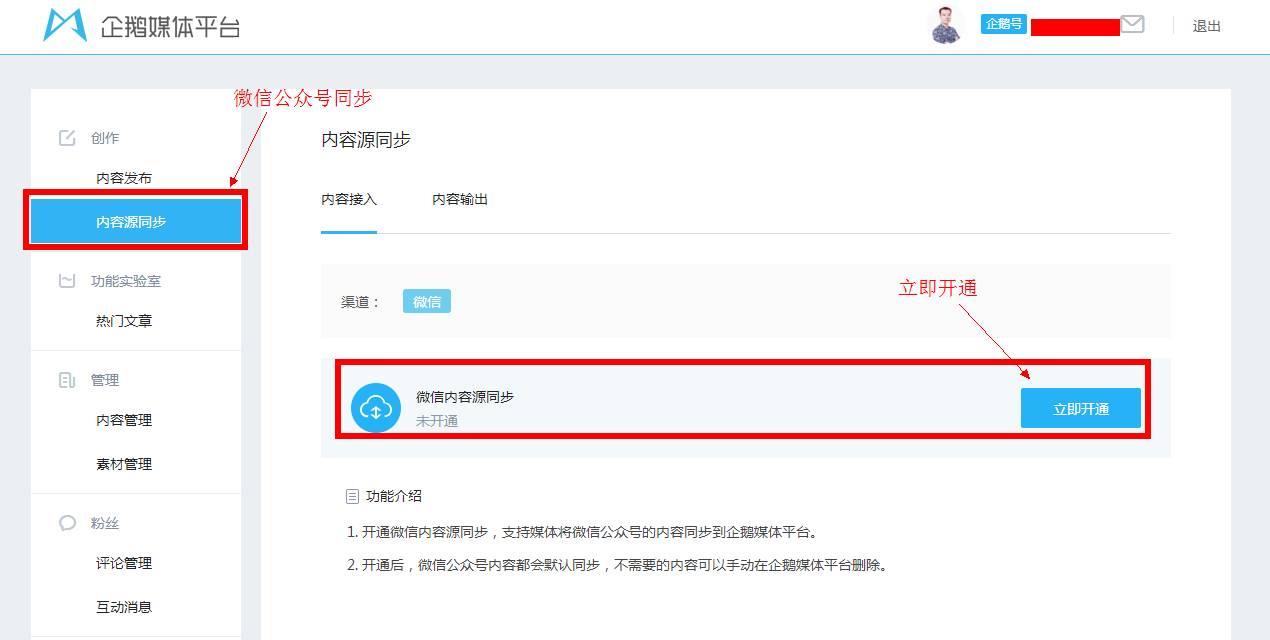Image resolution: width=1270 pixels, height=640 pixels.
Task: Go to 评论管理 under 粉丝
Action: (123, 563)
